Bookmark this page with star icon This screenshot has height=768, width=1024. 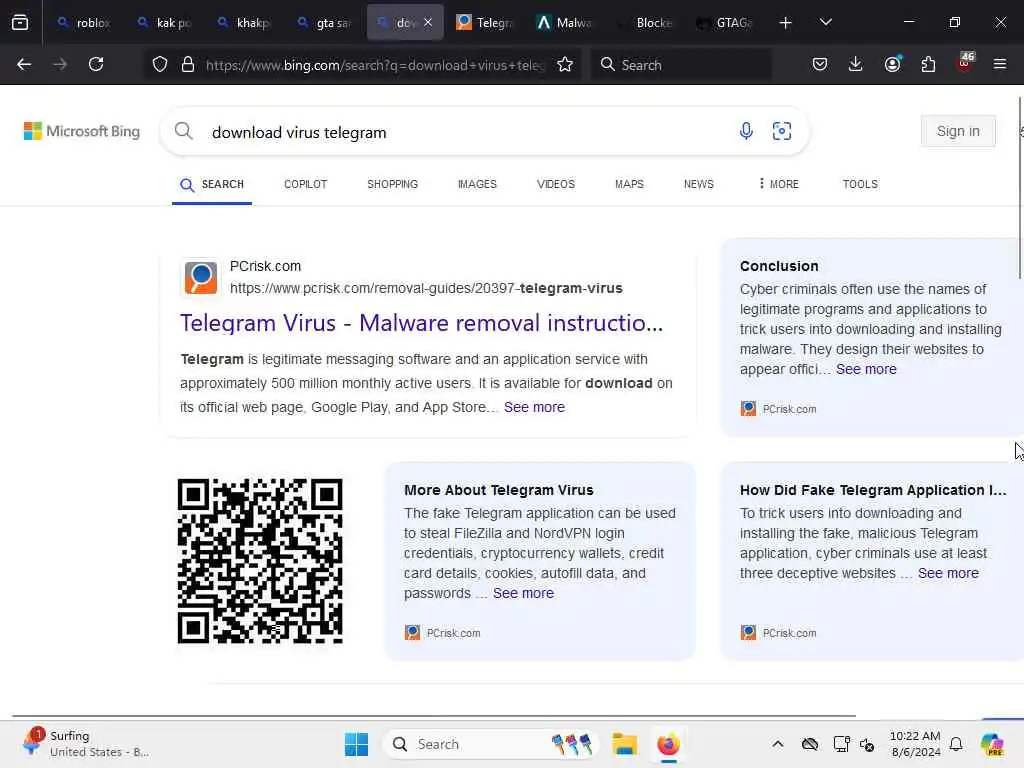[565, 65]
